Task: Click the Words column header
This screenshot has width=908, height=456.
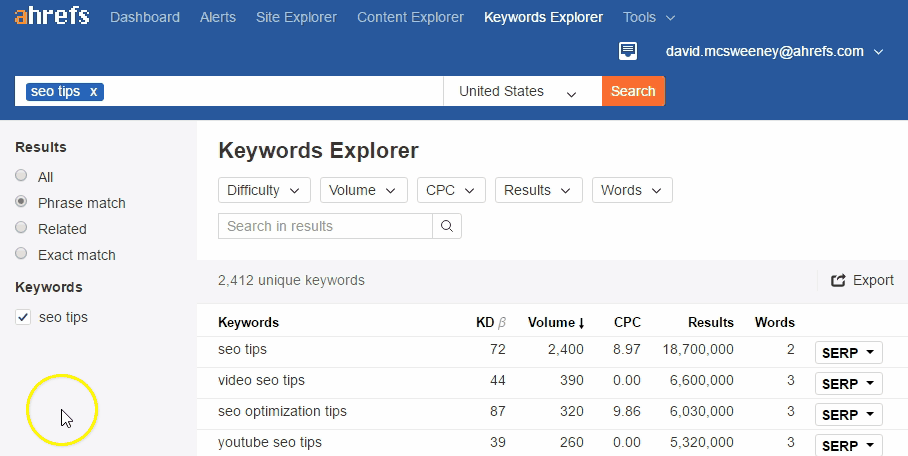Action: 775,323
